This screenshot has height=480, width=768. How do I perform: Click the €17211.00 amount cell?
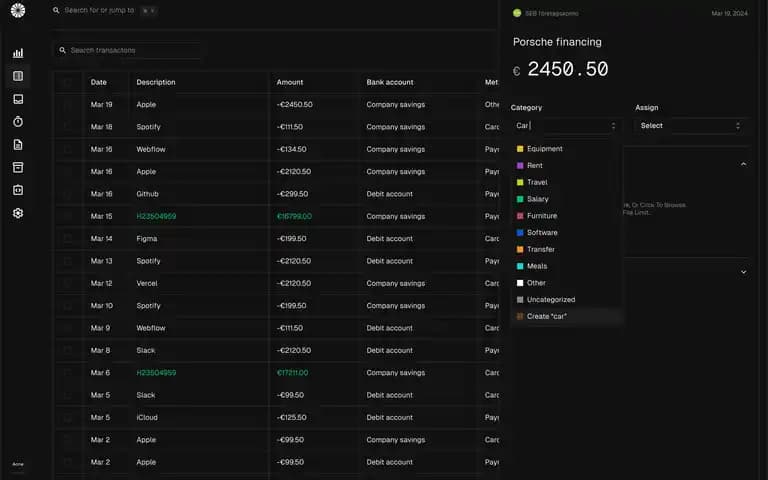click(x=292, y=373)
